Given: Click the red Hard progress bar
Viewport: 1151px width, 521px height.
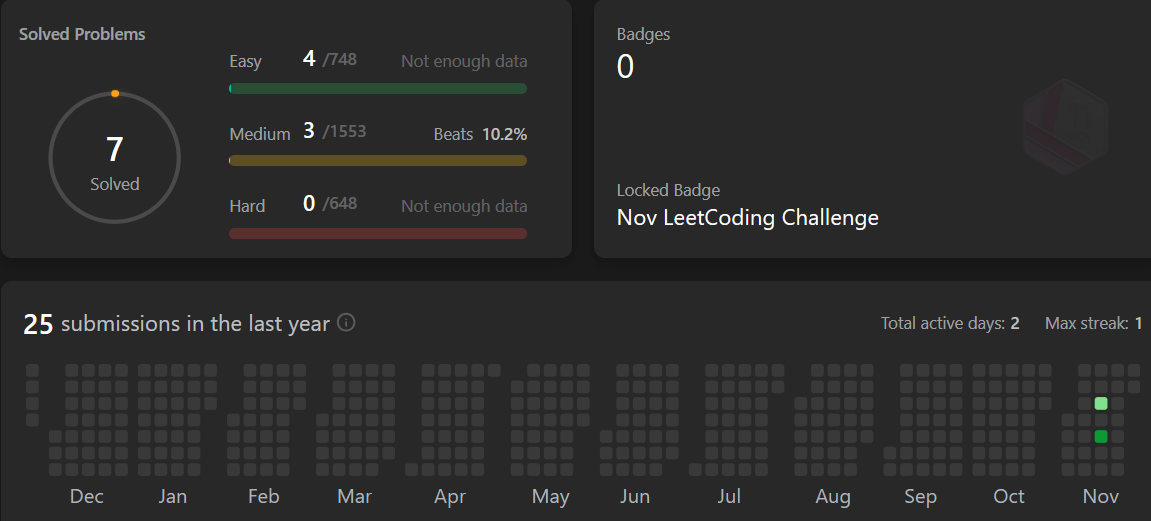Looking at the screenshot, I should [378, 233].
